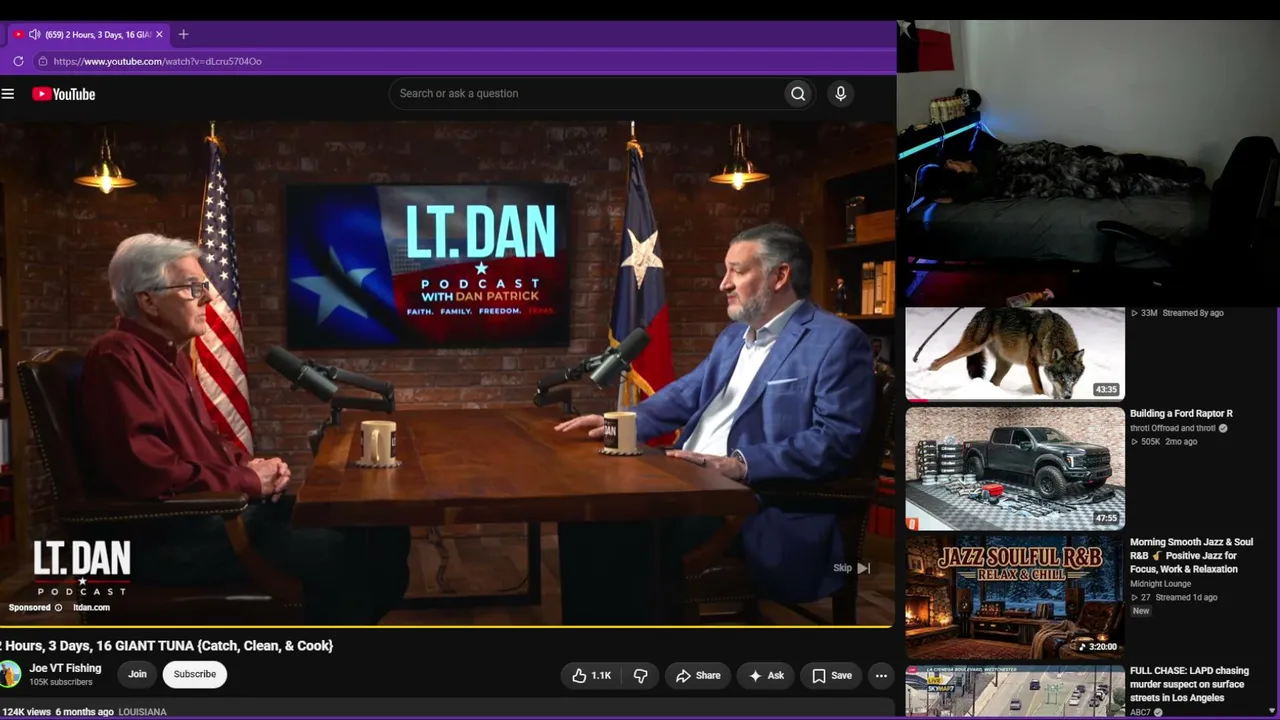1280x720 pixels.
Task: Open the YouTube guide hamburger menu
Action: click(x=8, y=94)
